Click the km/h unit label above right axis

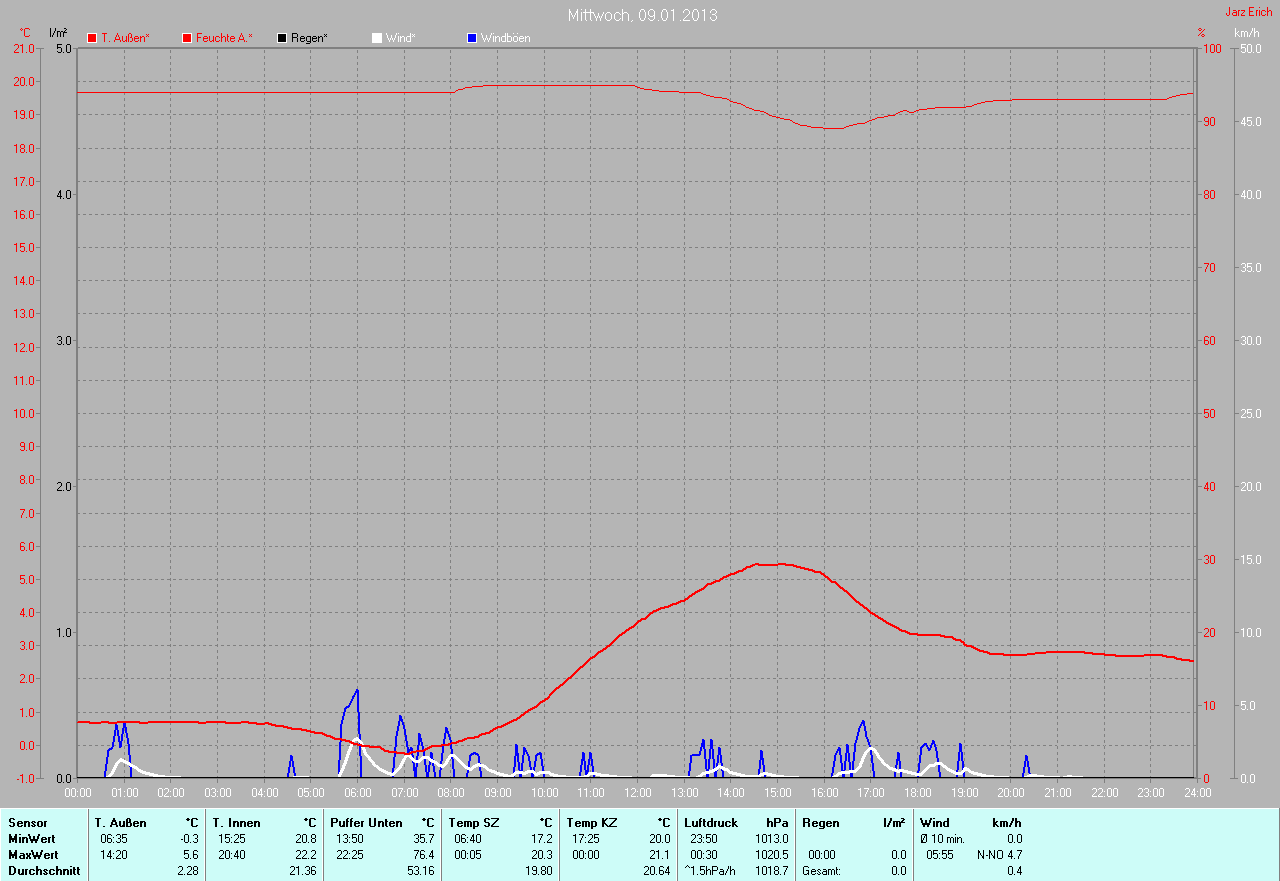(1246, 33)
